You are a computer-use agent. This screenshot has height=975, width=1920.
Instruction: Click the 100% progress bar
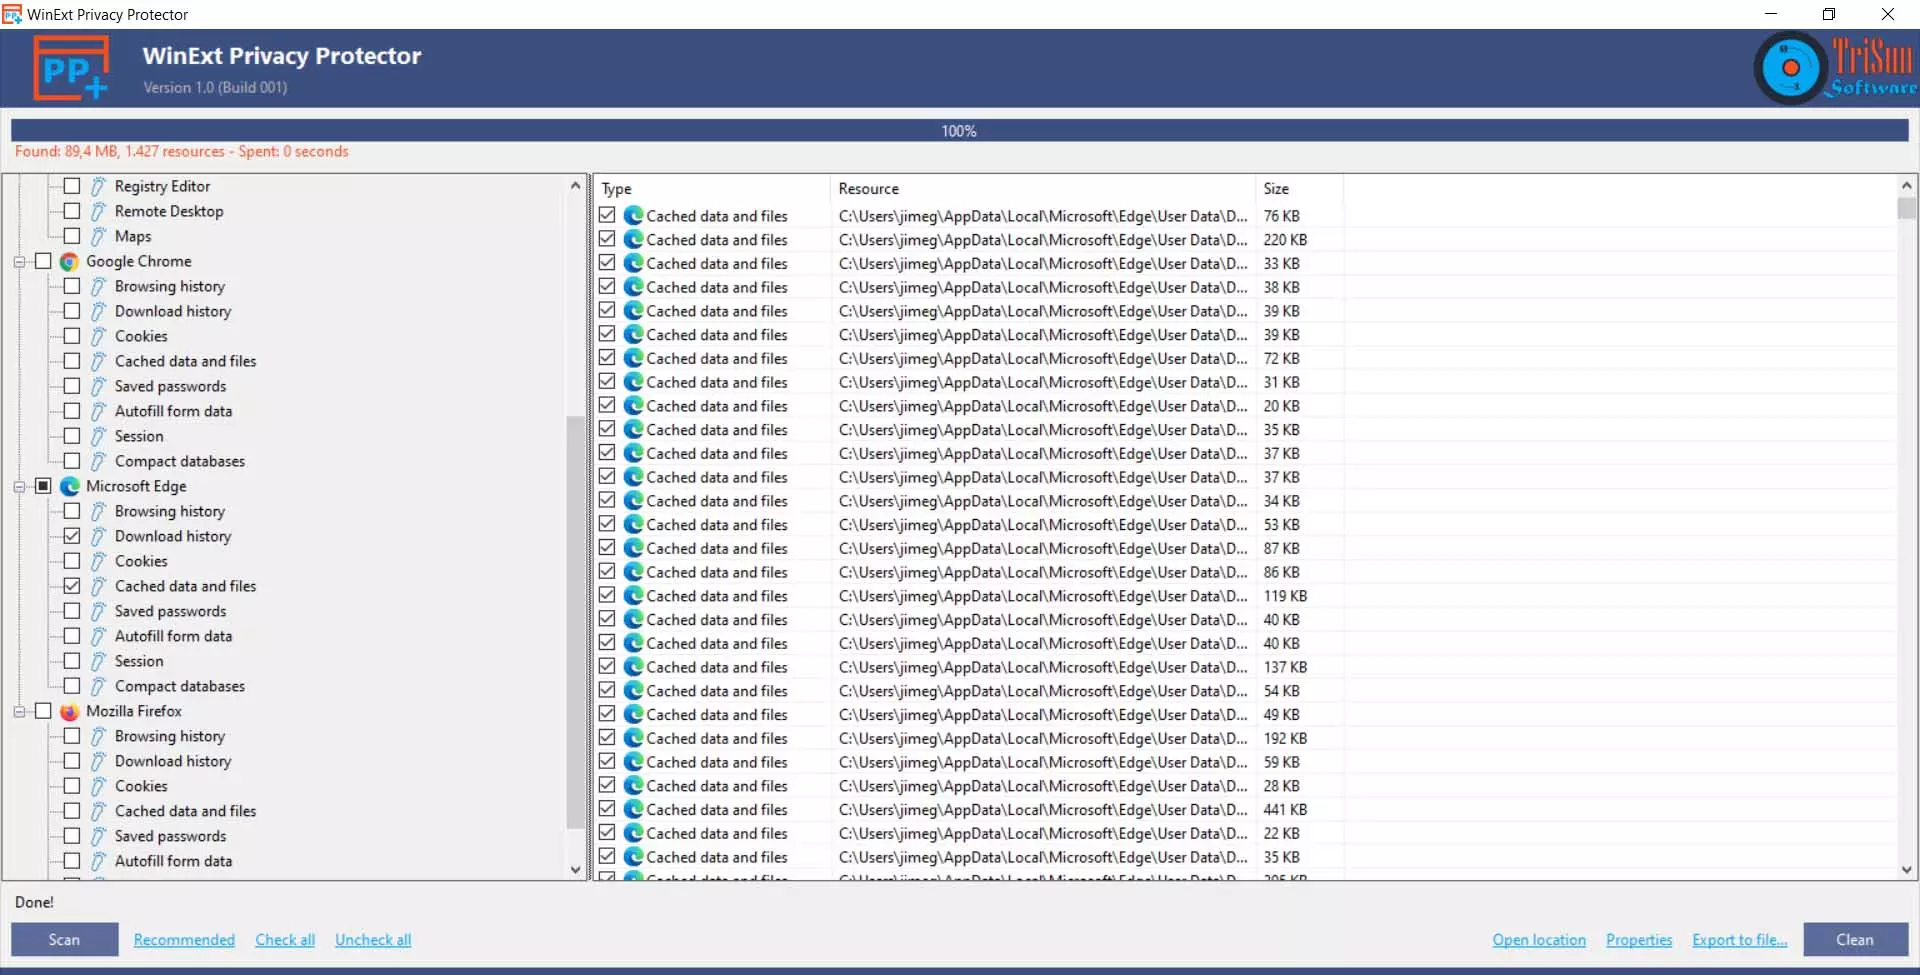coord(959,131)
